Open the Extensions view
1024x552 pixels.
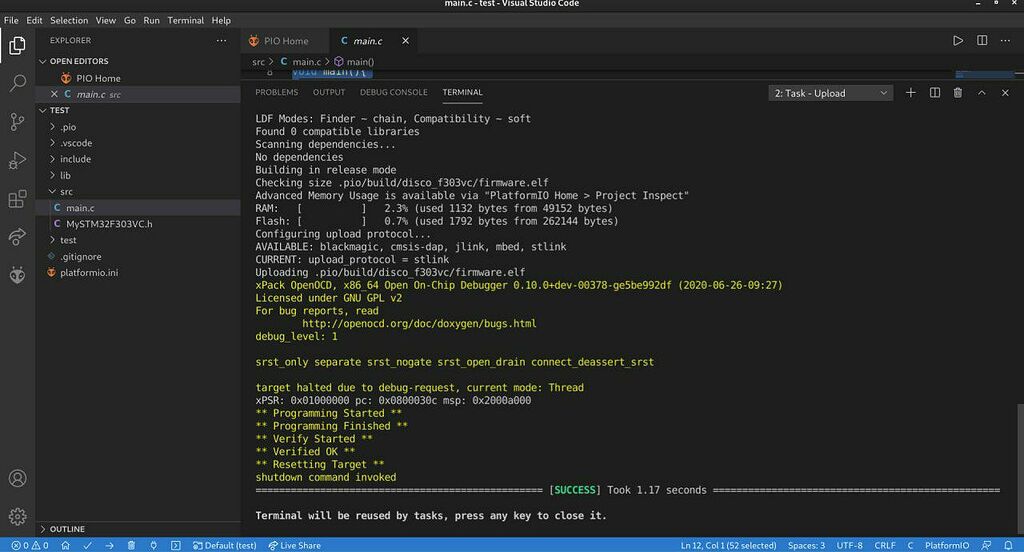tap(17, 199)
